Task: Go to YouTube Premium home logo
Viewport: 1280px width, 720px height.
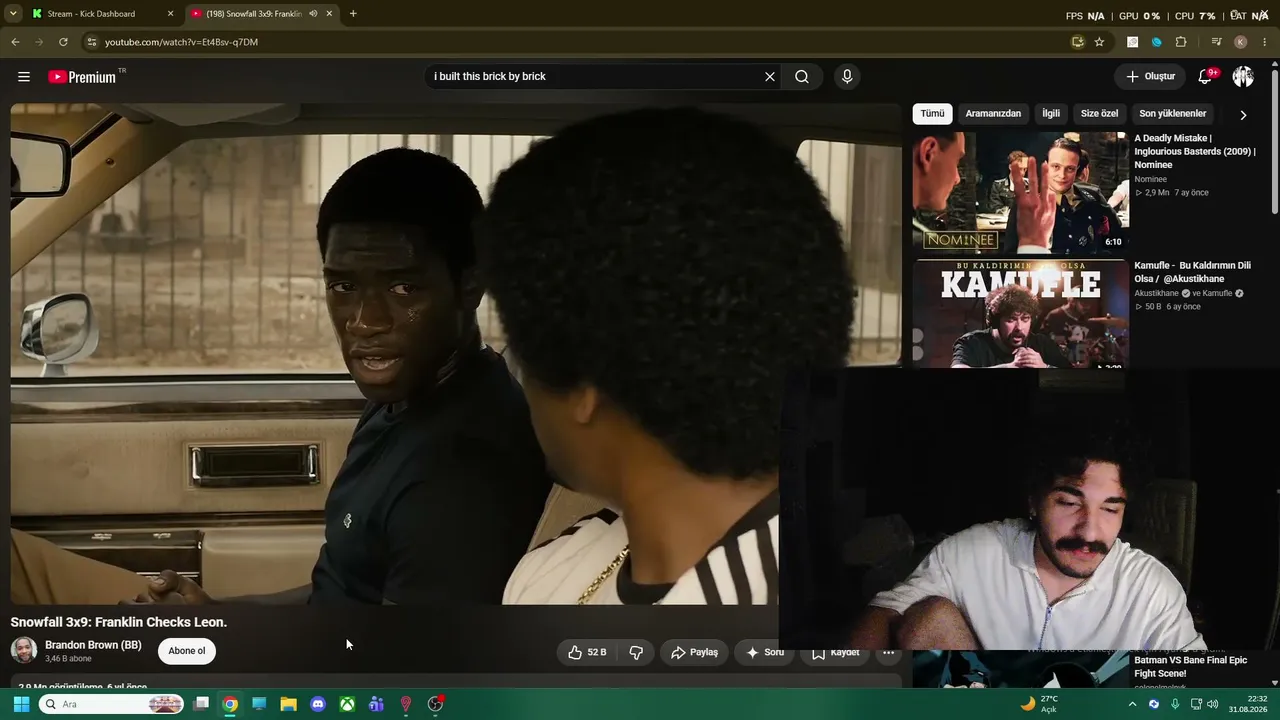Action: (x=82, y=77)
